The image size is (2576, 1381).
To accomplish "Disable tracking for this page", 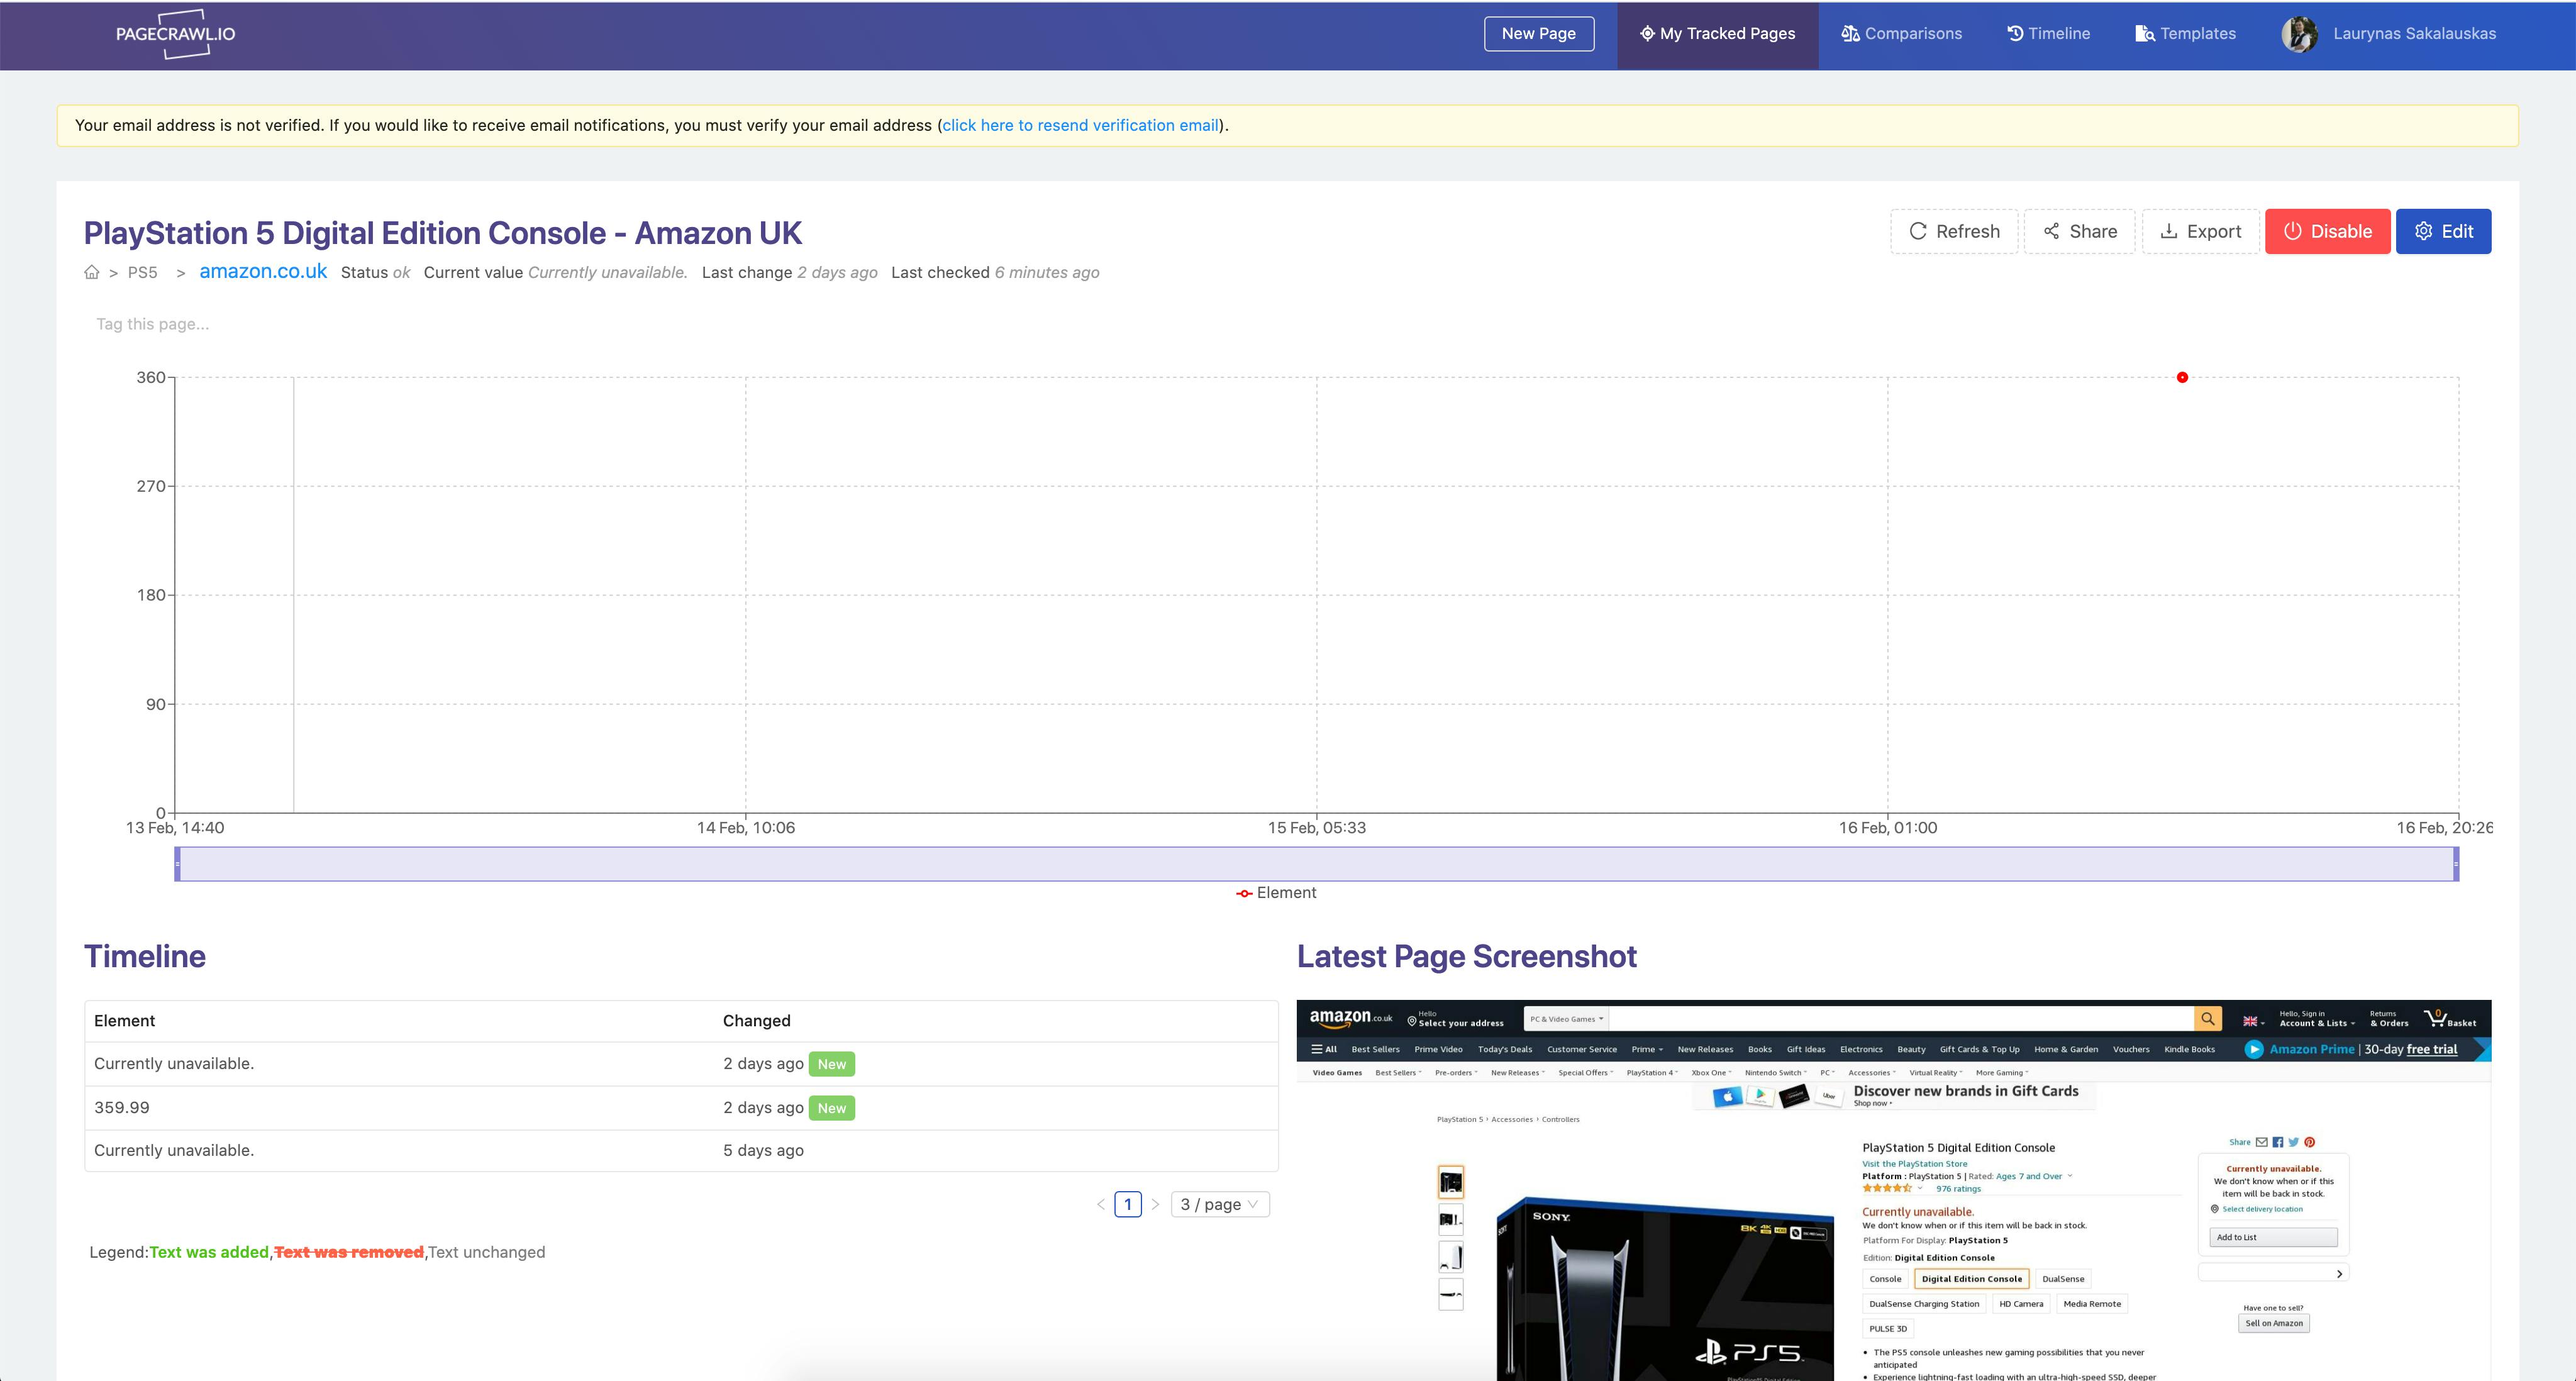I will click(x=2327, y=231).
